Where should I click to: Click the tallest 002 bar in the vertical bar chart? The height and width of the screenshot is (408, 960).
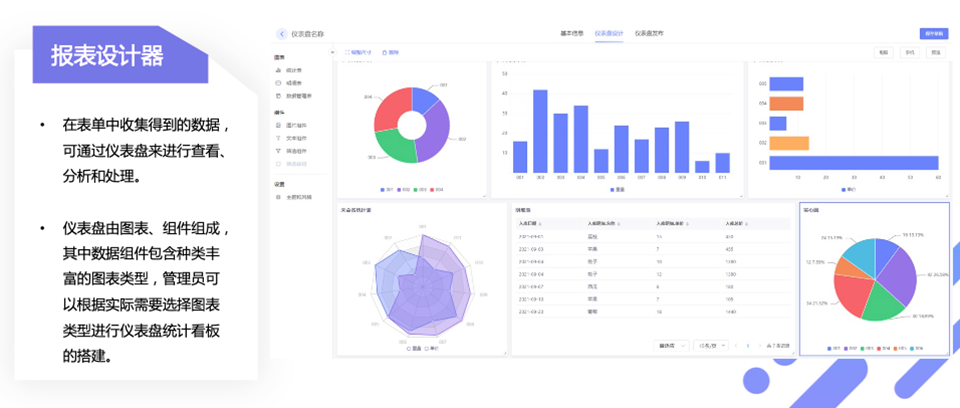tap(540, 131)
